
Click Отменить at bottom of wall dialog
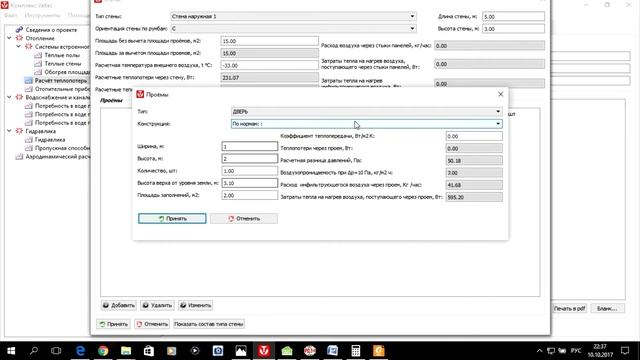click(x=152, y=324)
